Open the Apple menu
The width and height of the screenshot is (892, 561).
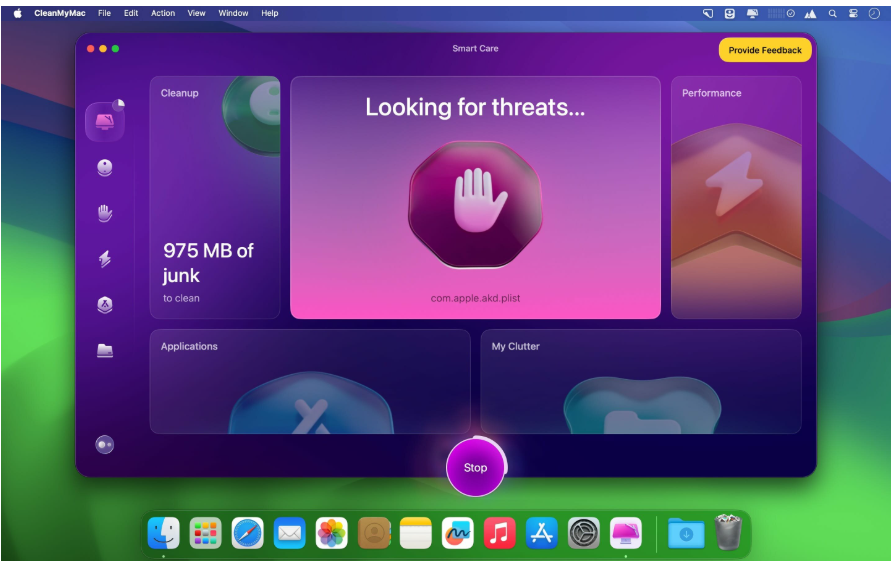click(18, 13)
